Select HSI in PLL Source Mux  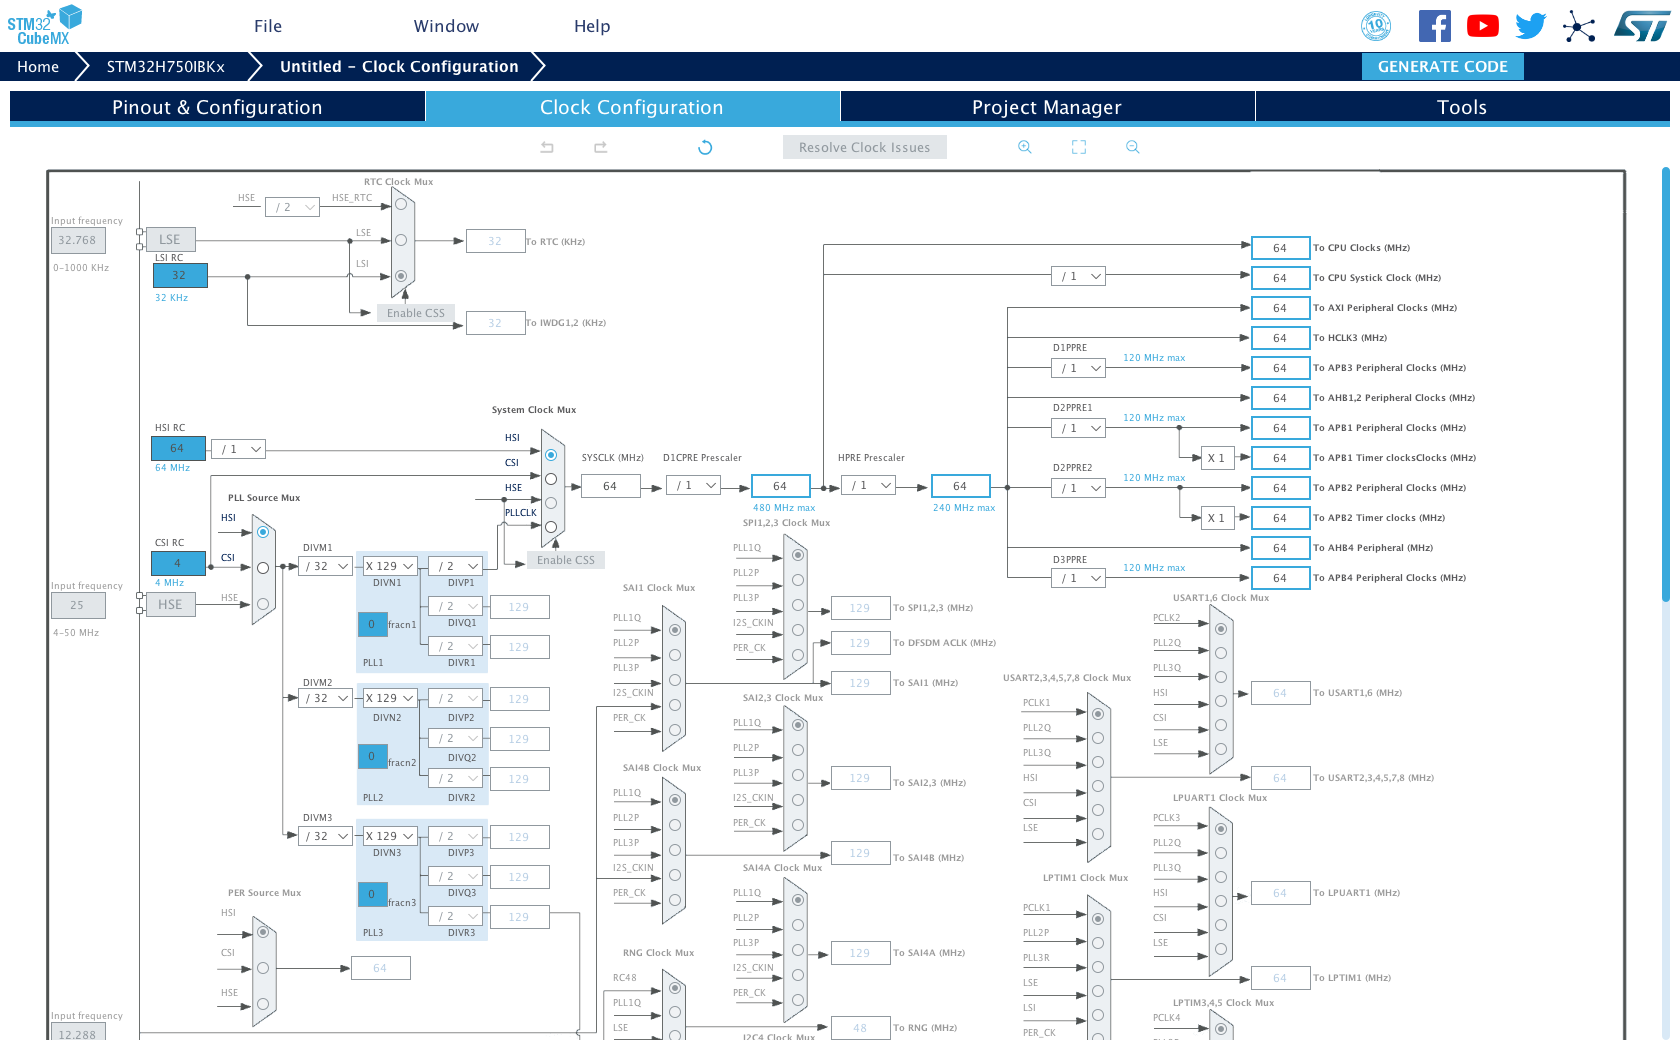(263, 532)
